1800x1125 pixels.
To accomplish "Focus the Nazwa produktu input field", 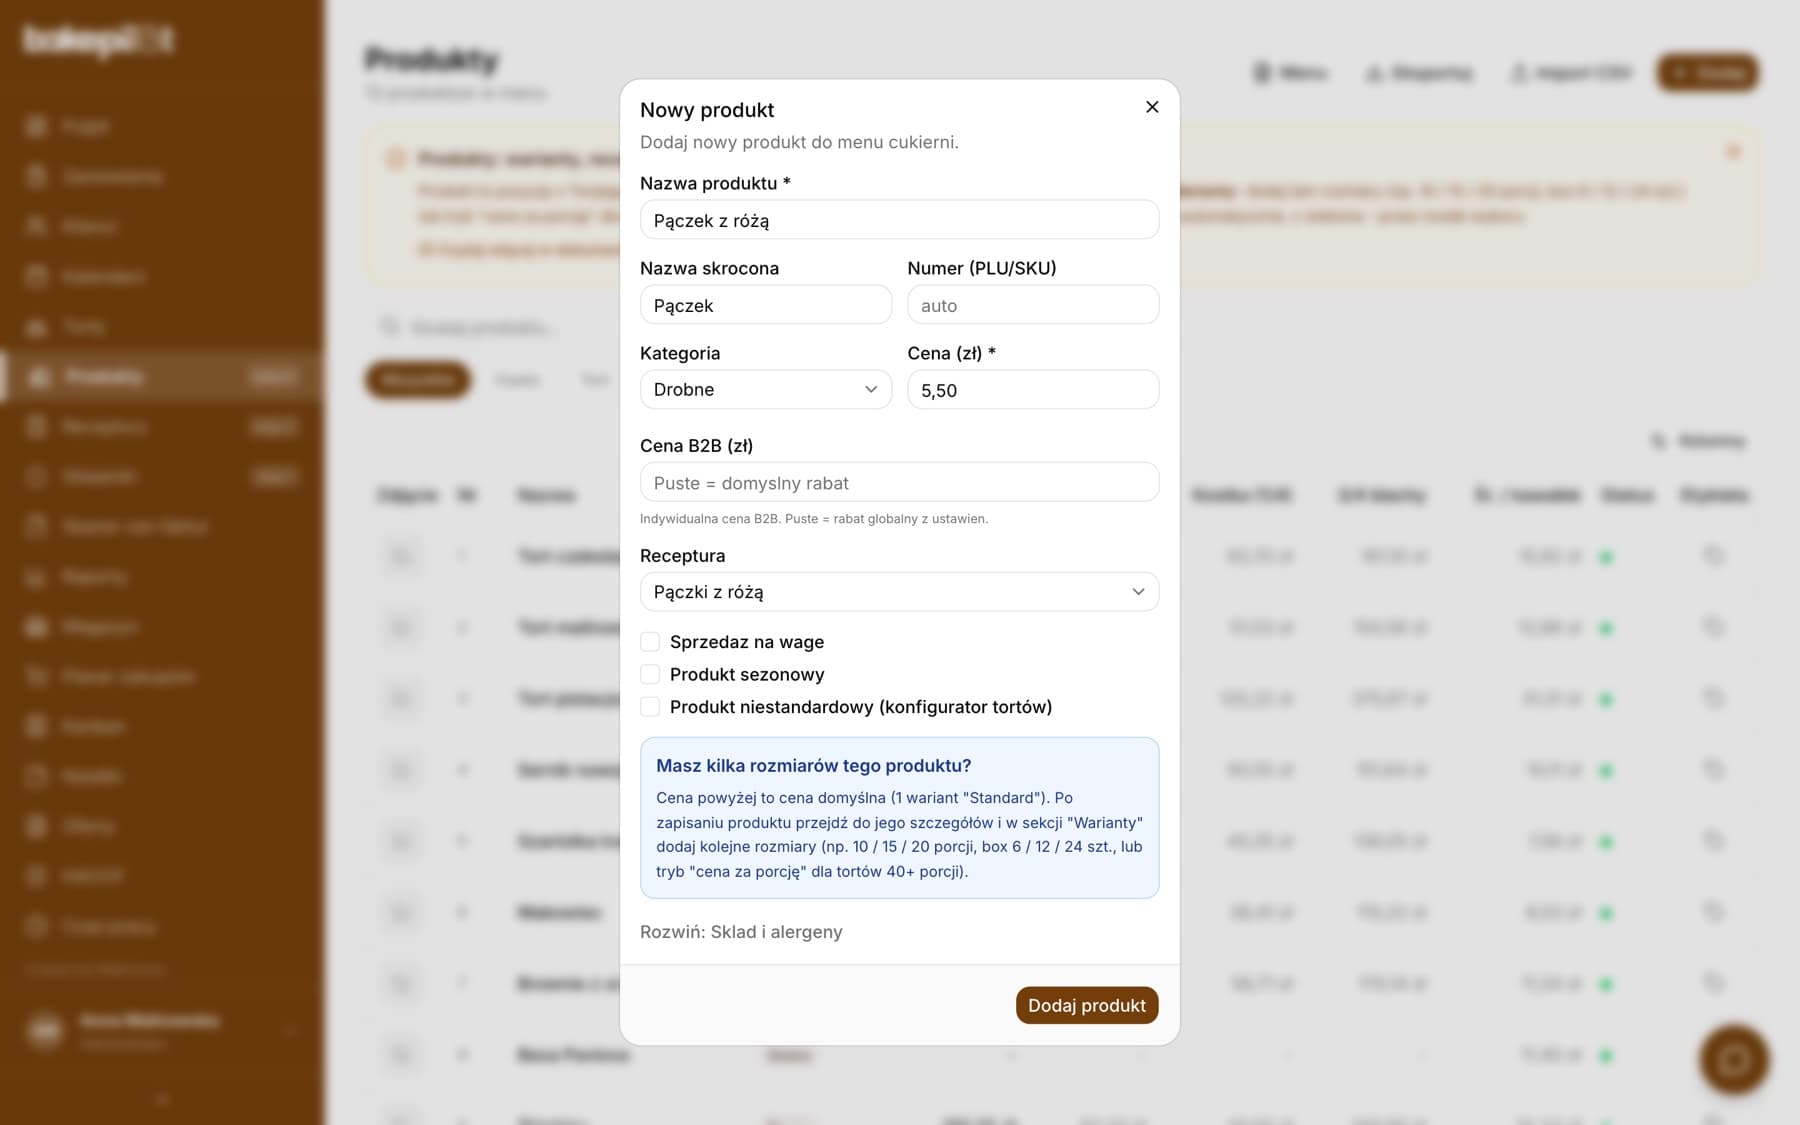I will tap(899, 220).
